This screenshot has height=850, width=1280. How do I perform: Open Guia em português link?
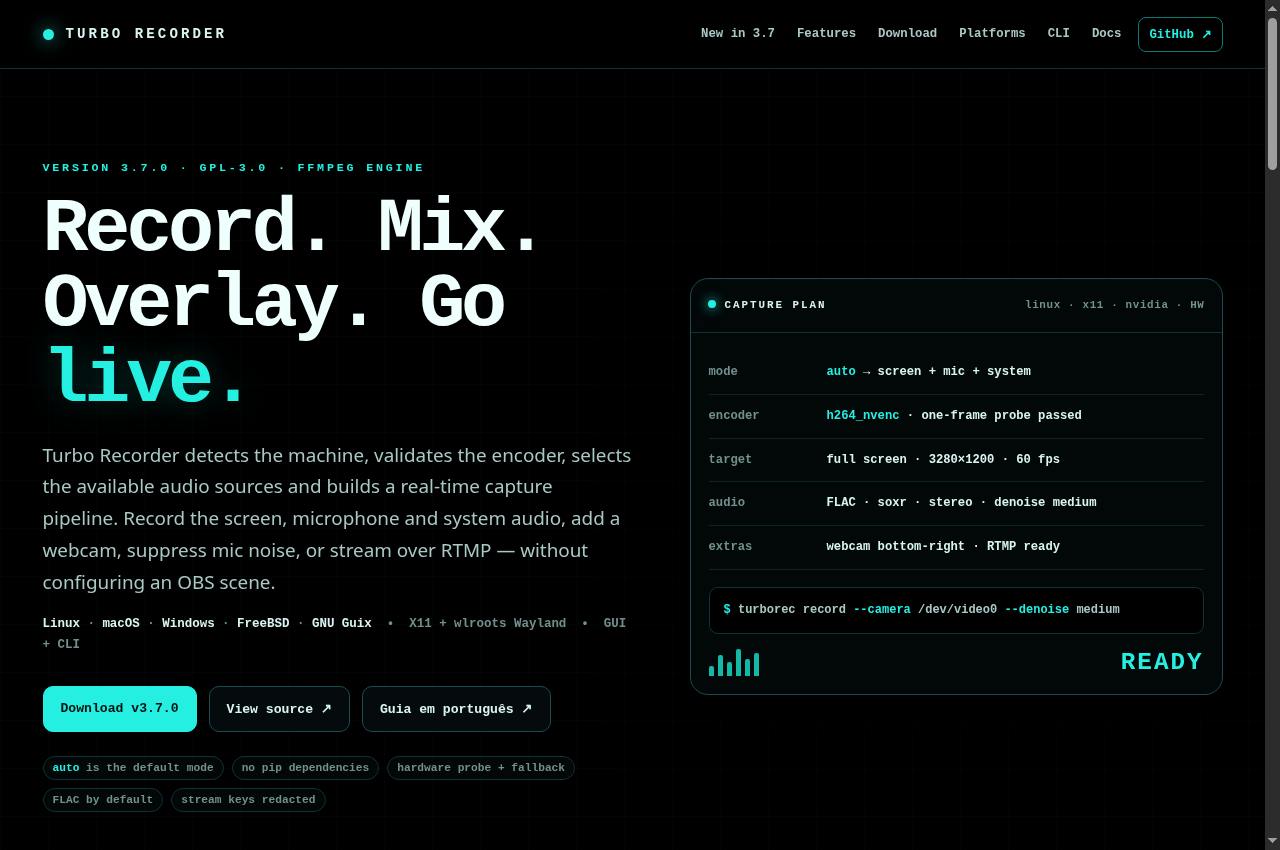click(456, 709)
